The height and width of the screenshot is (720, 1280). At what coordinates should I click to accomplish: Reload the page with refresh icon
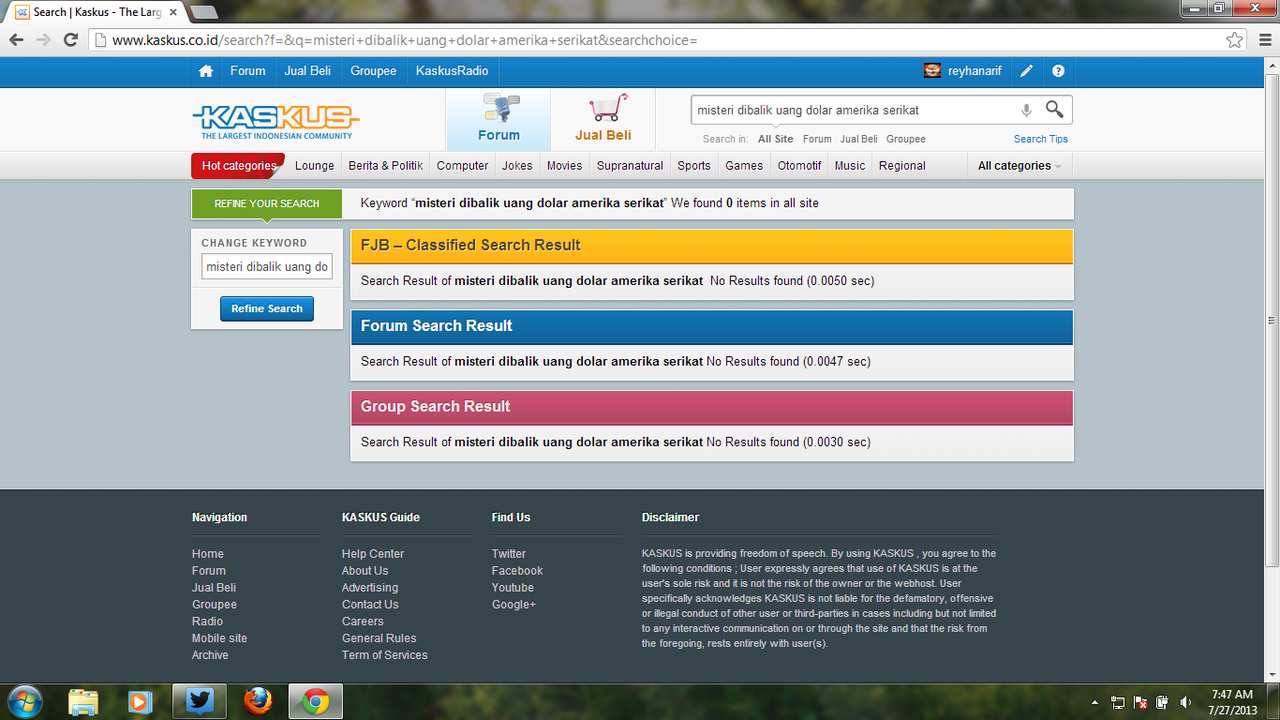point(71,40)
